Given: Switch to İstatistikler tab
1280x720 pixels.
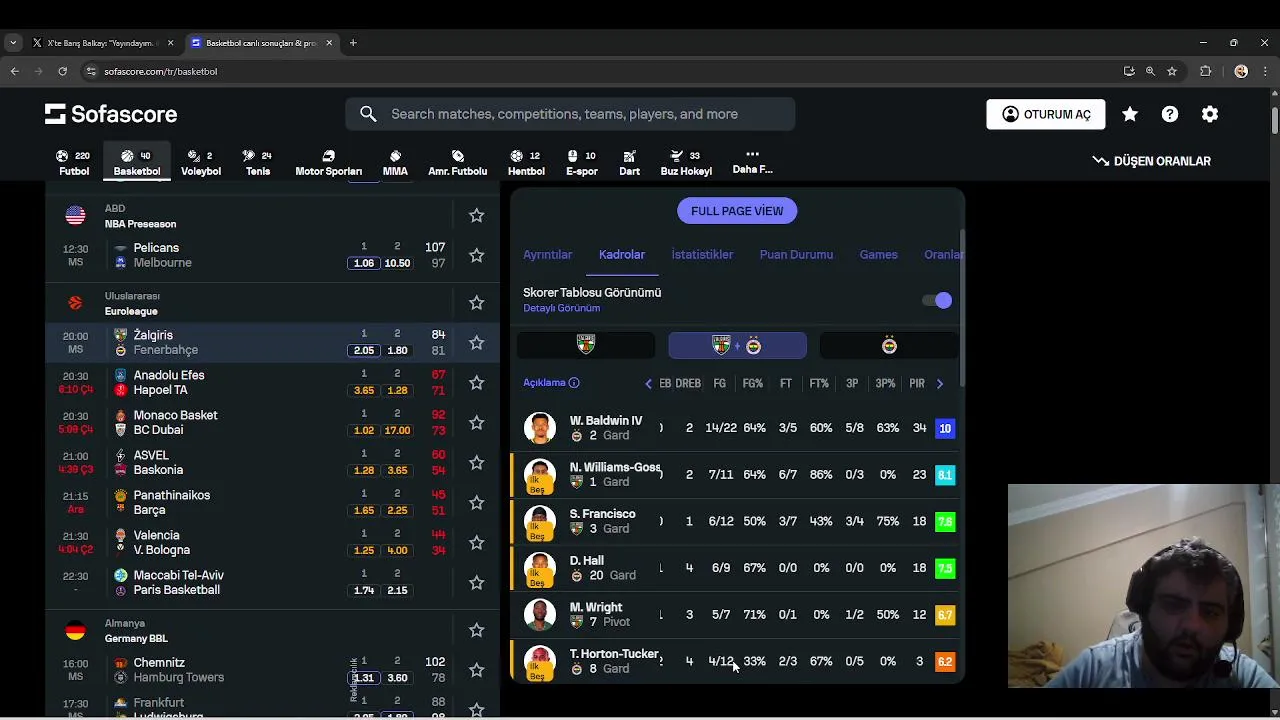Looking at the screenshot, I should (x=702, y=255).
